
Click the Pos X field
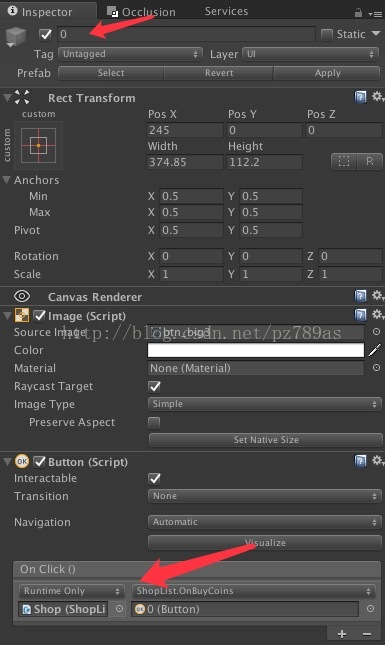click(x=185, y=130)
